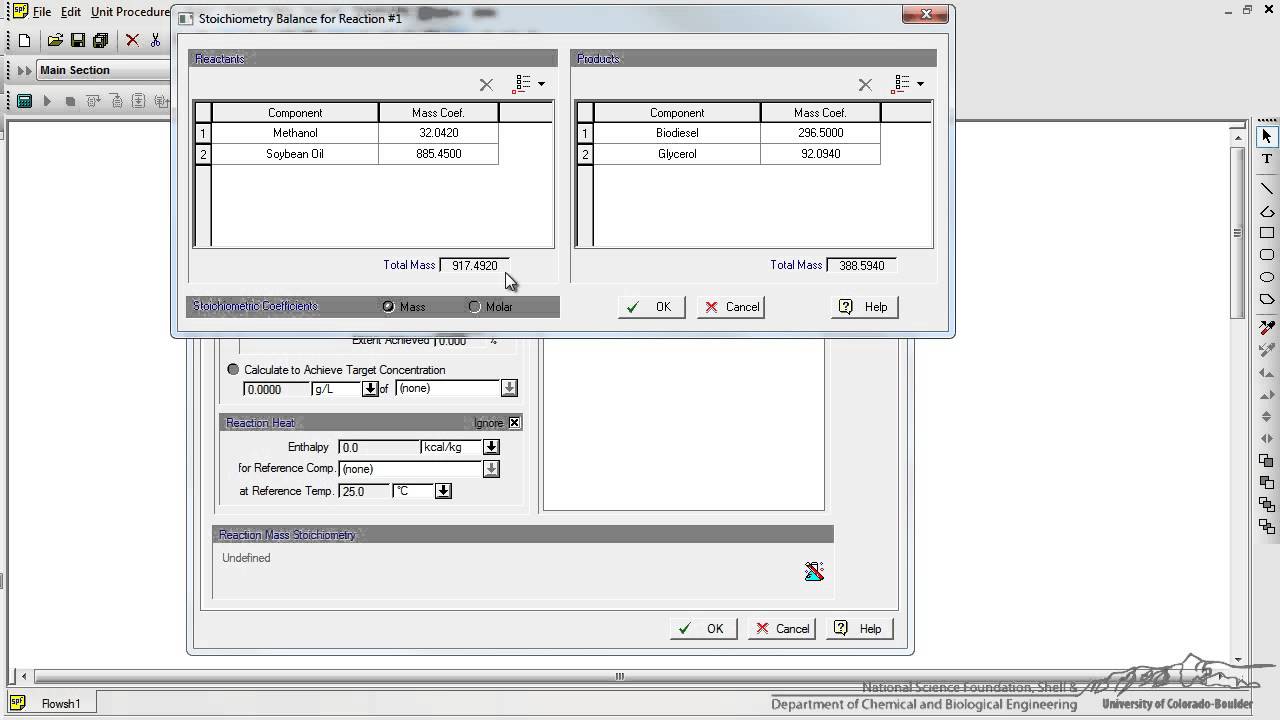The height and width of the screenshot is (720, 1280).
Task: Click OK in the reaction dialog
Action: click(x=703, y=629)
